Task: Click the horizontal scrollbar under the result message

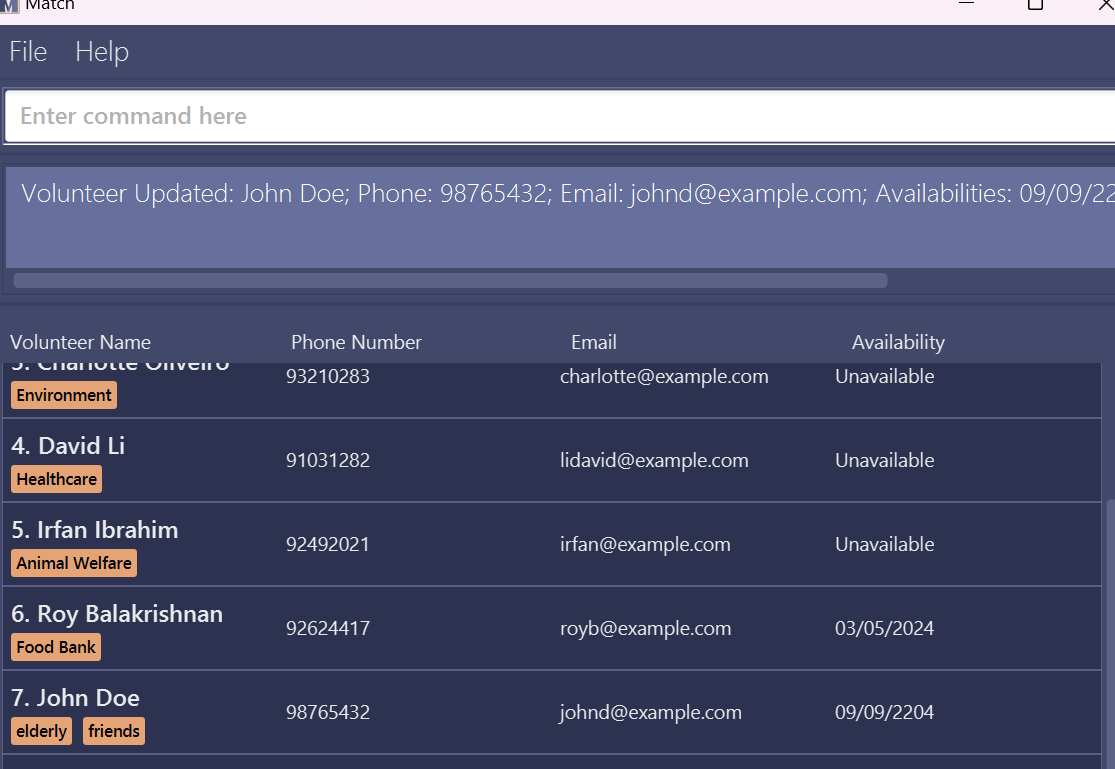Action: tap(450, 280)
